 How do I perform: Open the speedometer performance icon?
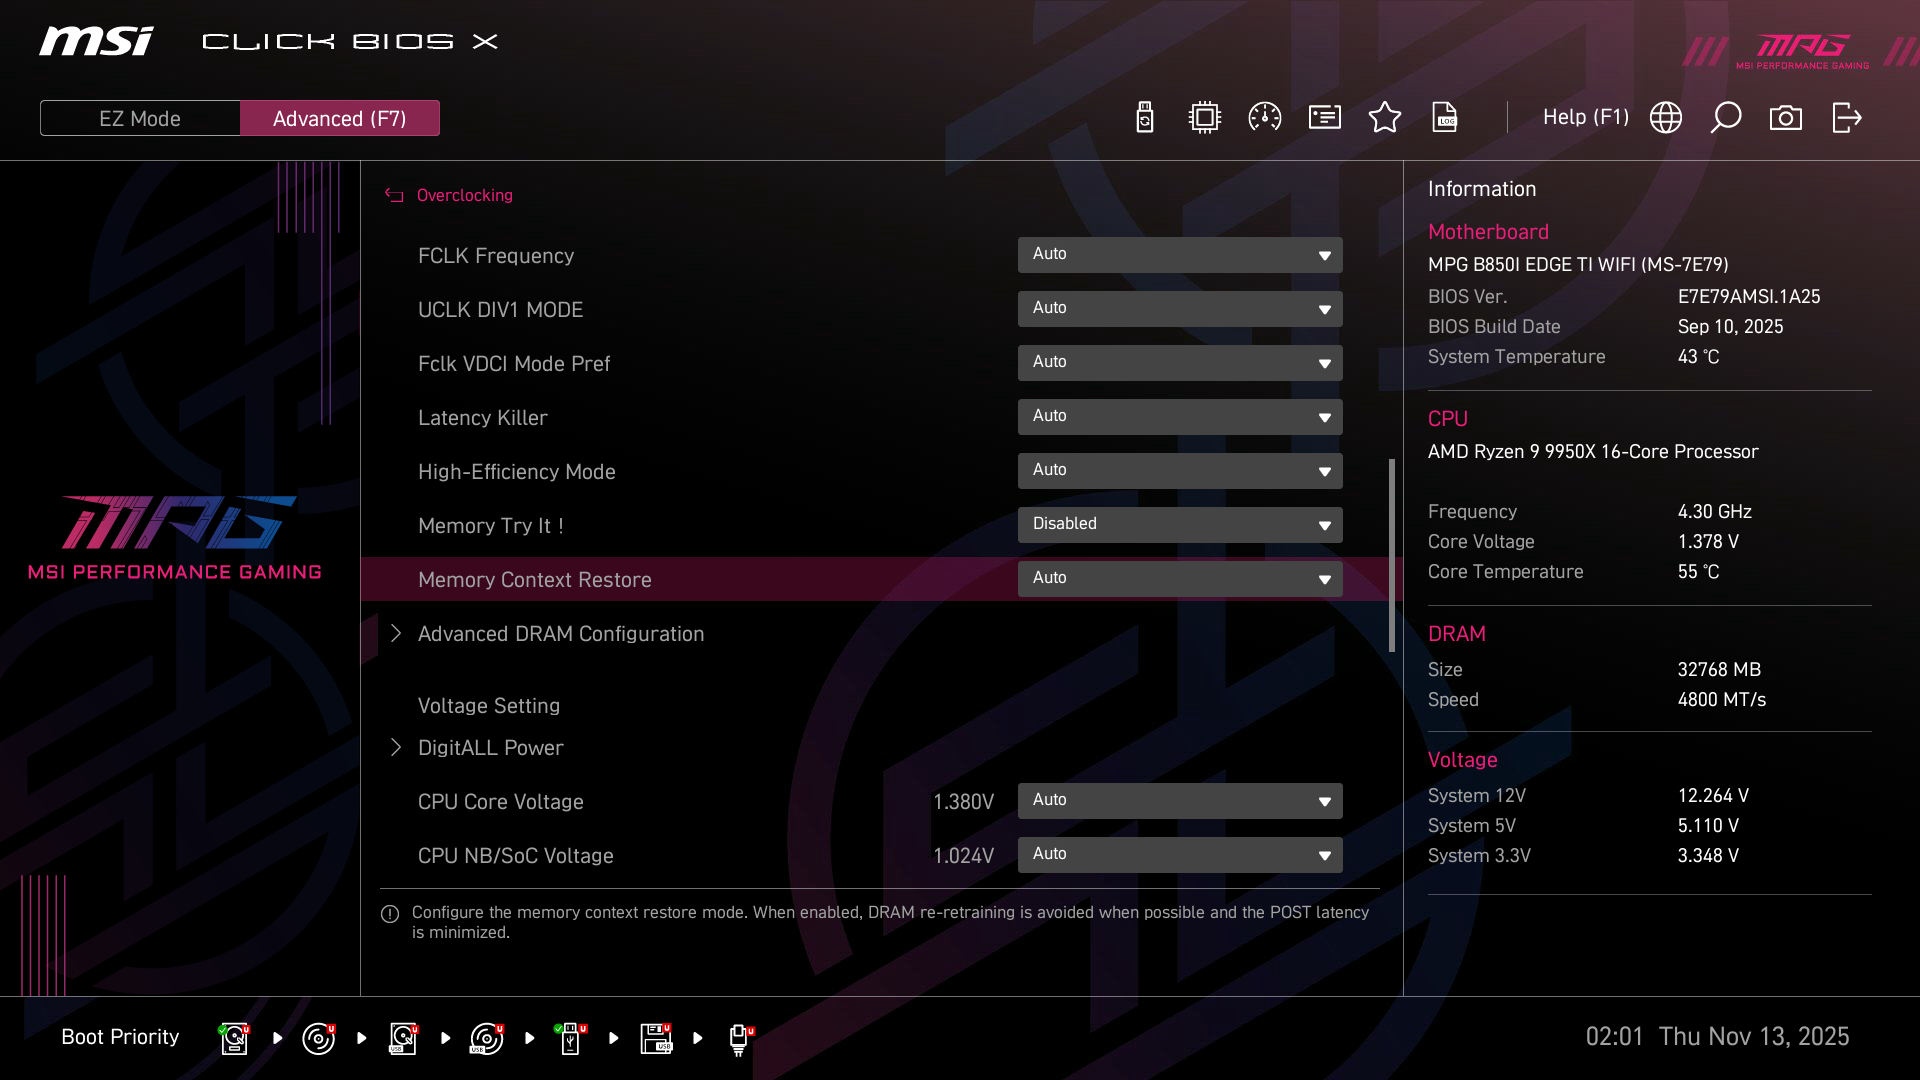[1265, 118]
